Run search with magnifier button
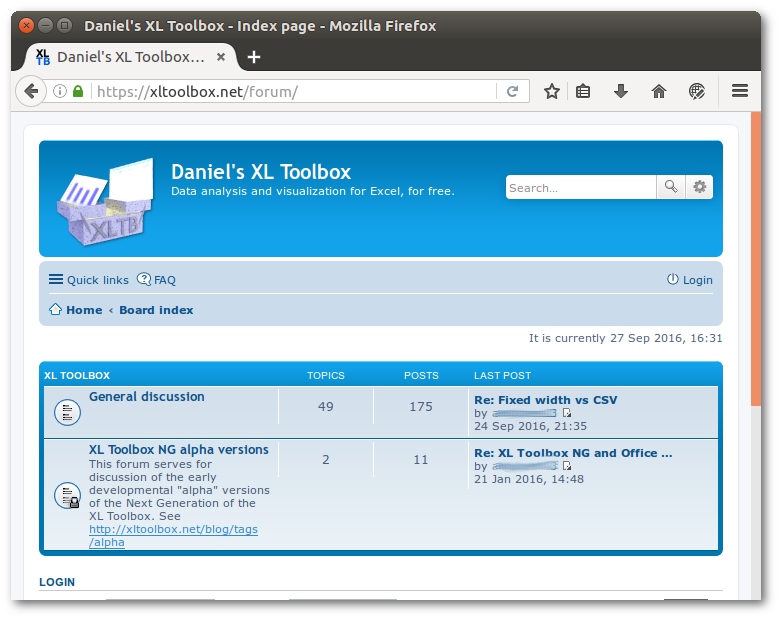This screenshot has height=619, width=780. point(671,187)
